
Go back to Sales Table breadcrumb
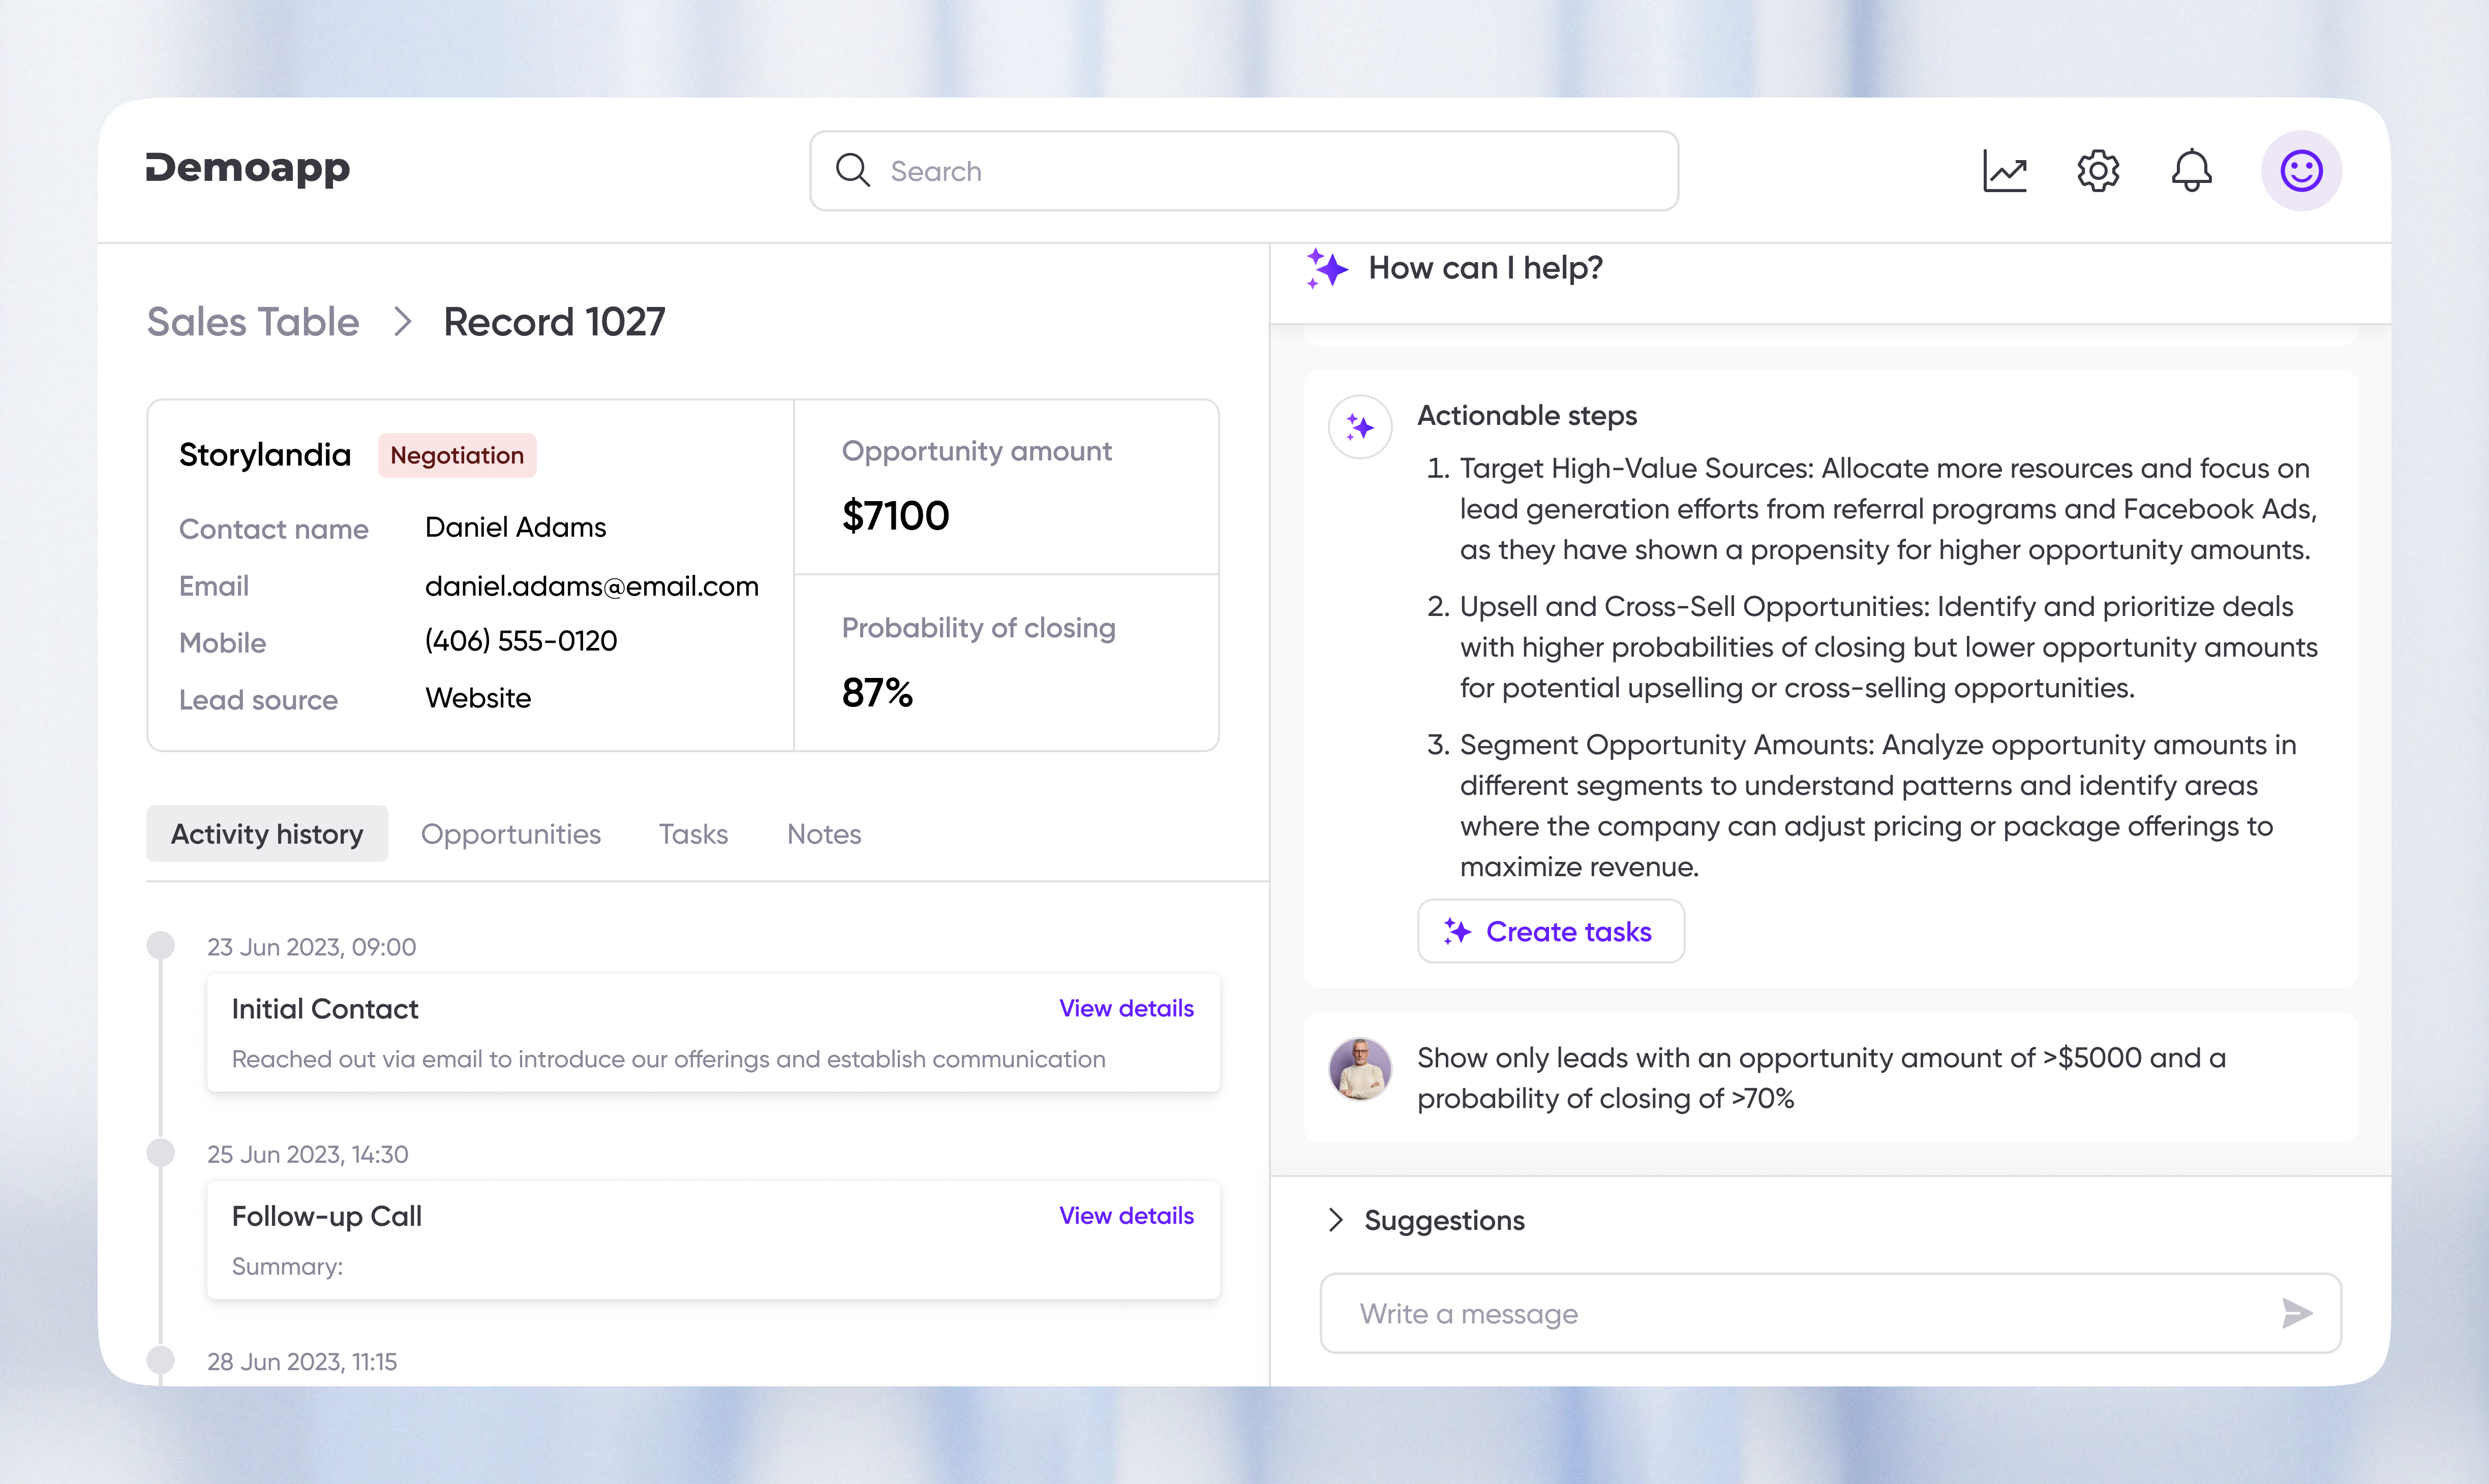253,322
